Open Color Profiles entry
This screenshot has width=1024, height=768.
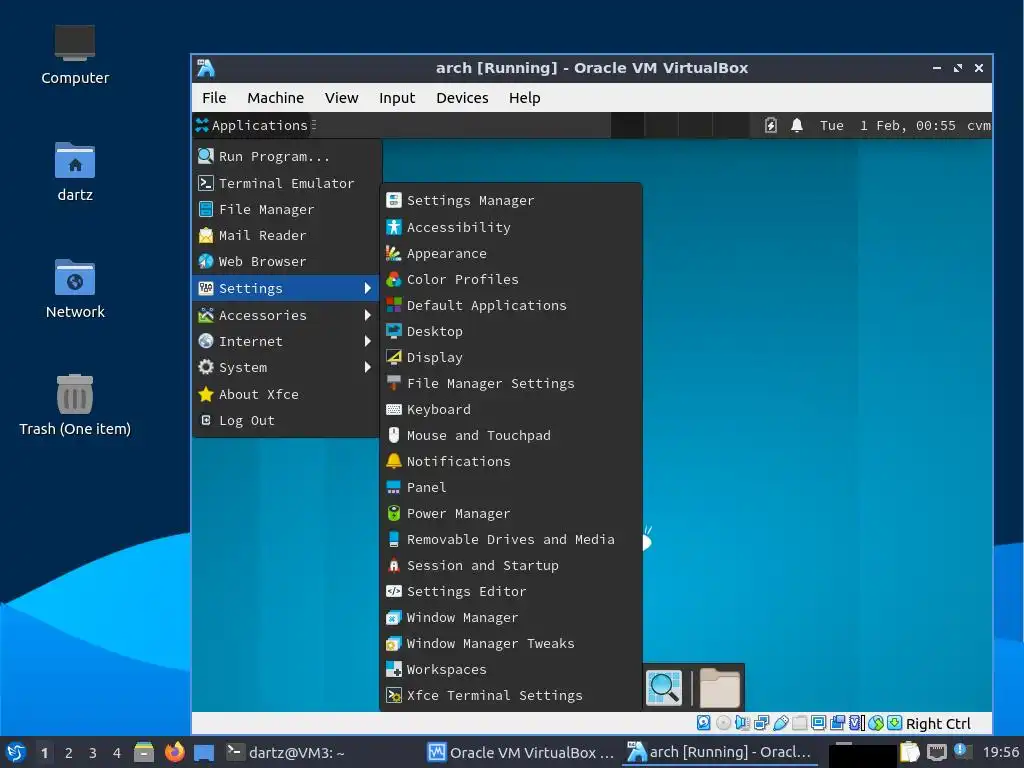[x=511, y=280]
